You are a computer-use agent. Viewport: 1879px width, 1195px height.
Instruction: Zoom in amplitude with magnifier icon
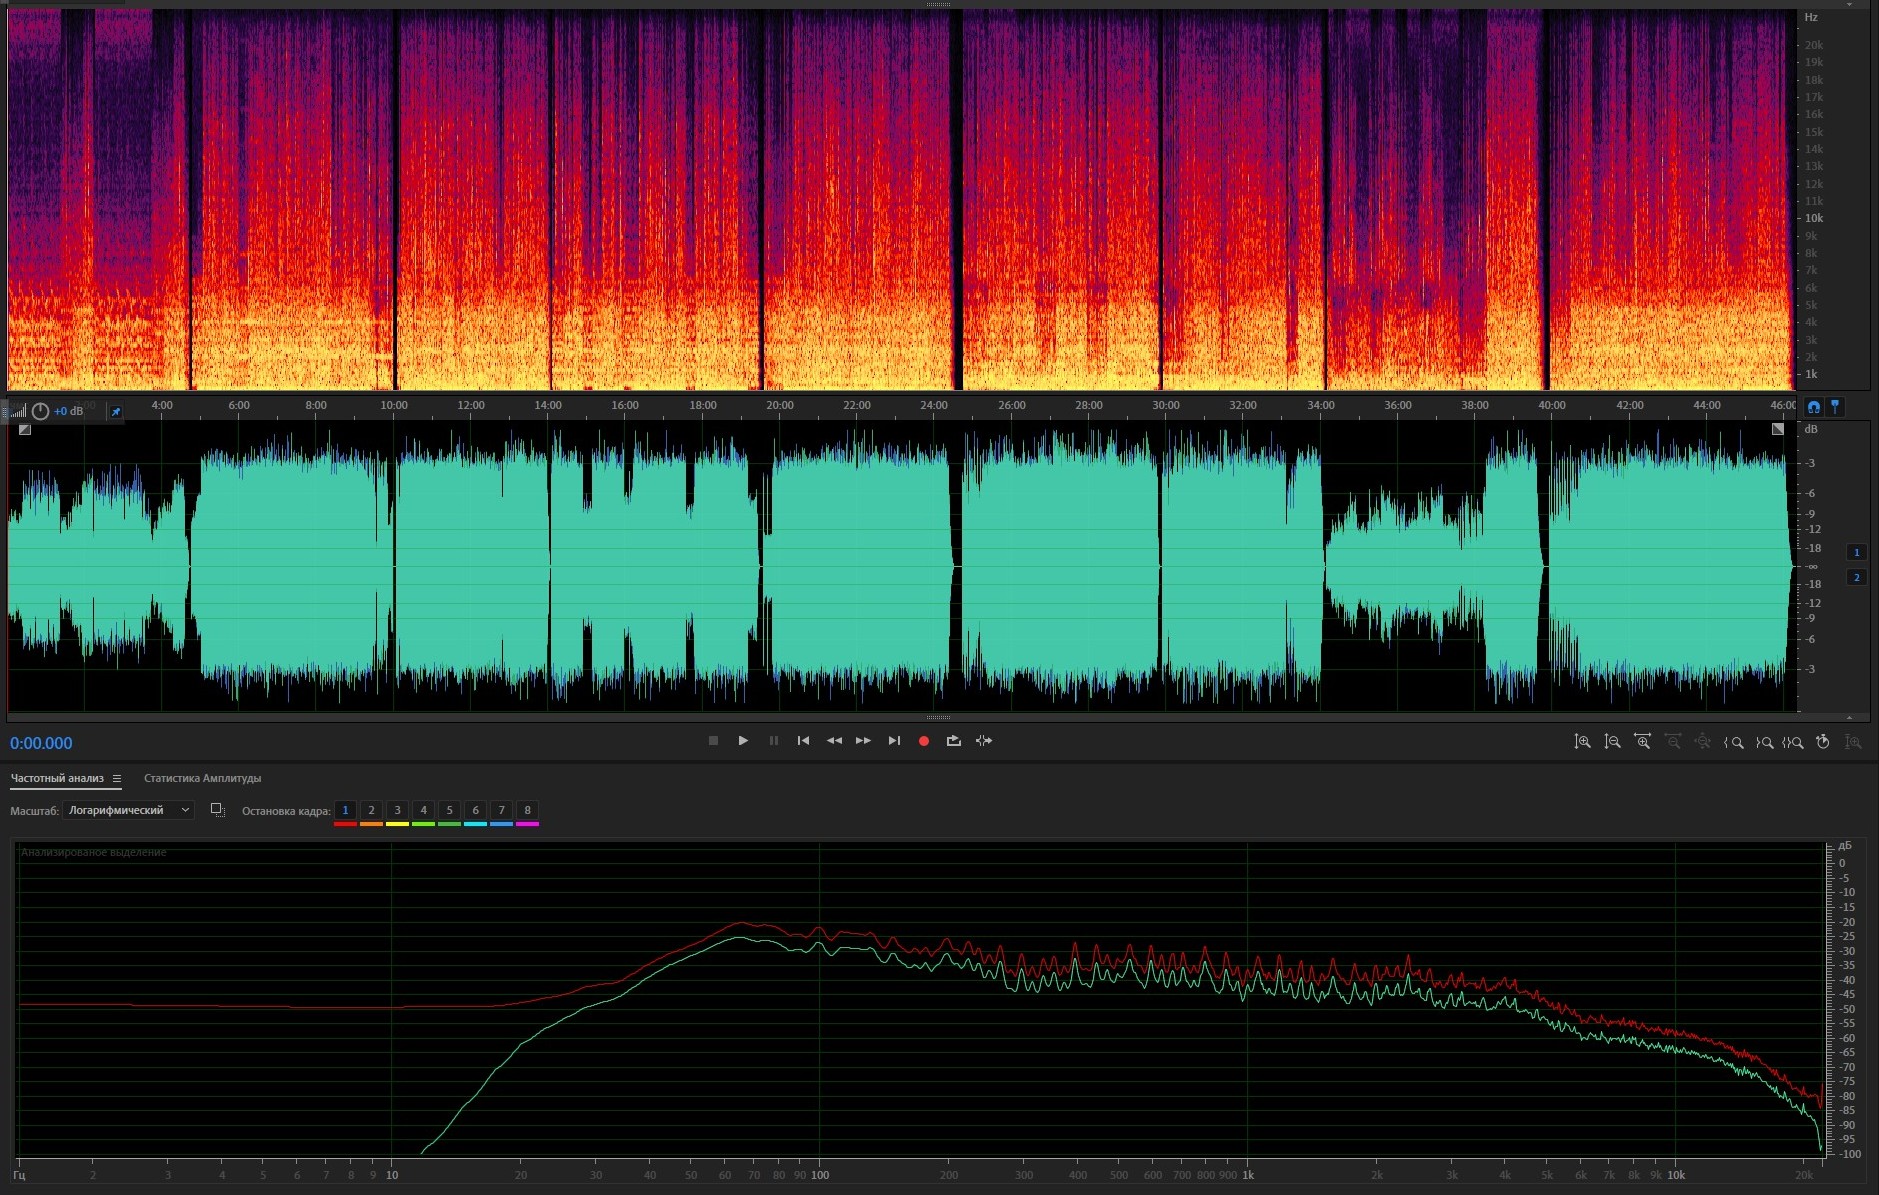(1582, 742)
